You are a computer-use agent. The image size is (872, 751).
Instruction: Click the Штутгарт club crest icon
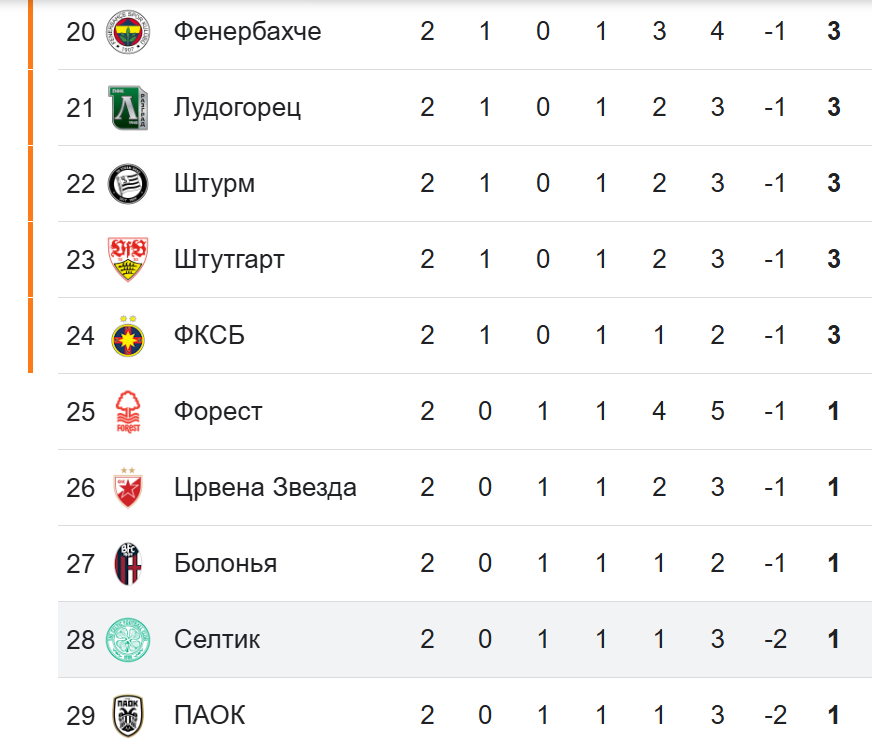coord(128,260)
